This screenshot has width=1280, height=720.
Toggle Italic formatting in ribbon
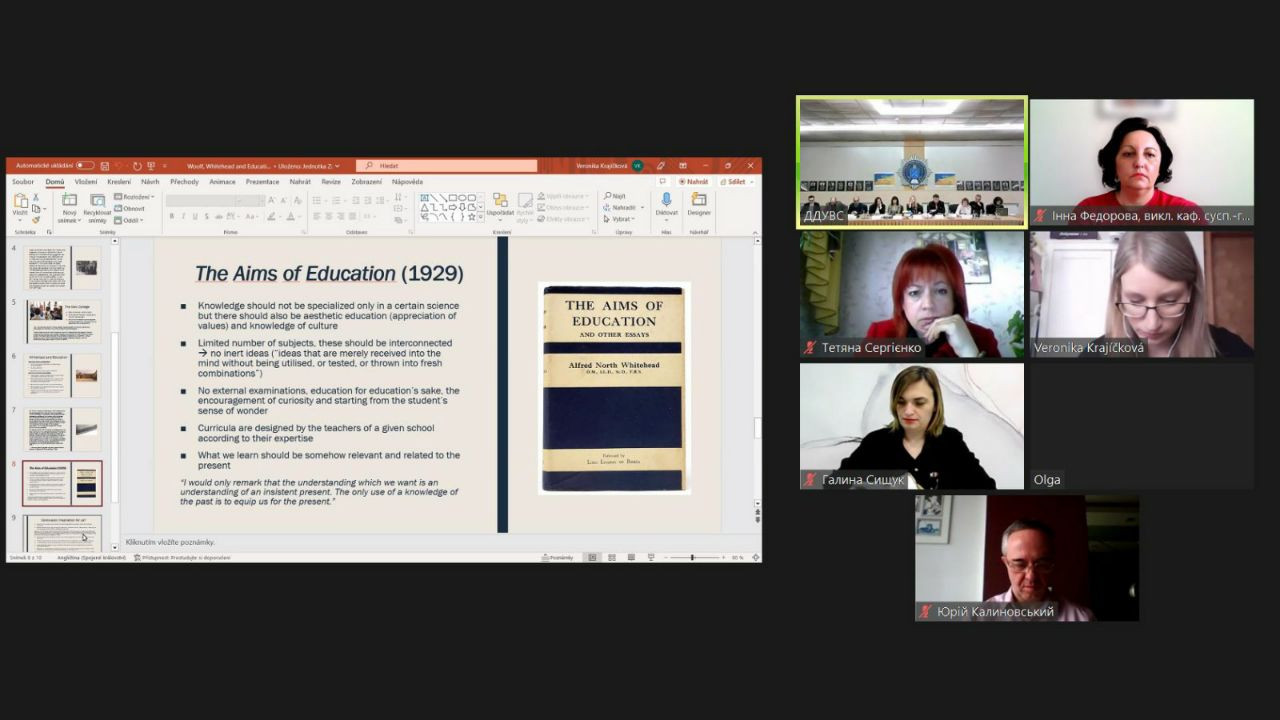(x=184, y=216)
